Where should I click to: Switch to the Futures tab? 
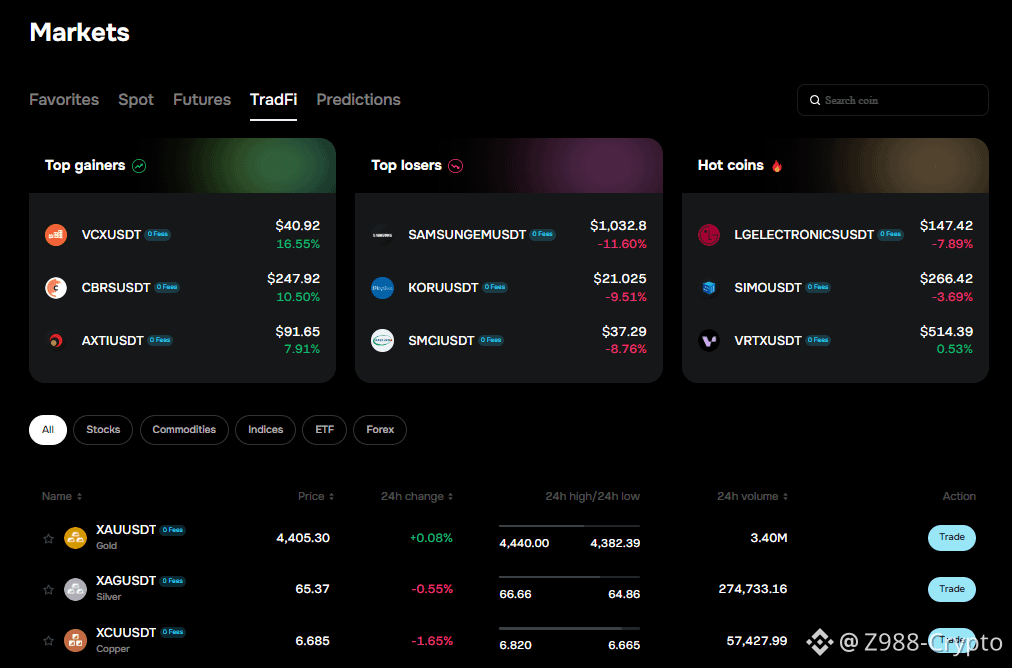tap(202, 99)
